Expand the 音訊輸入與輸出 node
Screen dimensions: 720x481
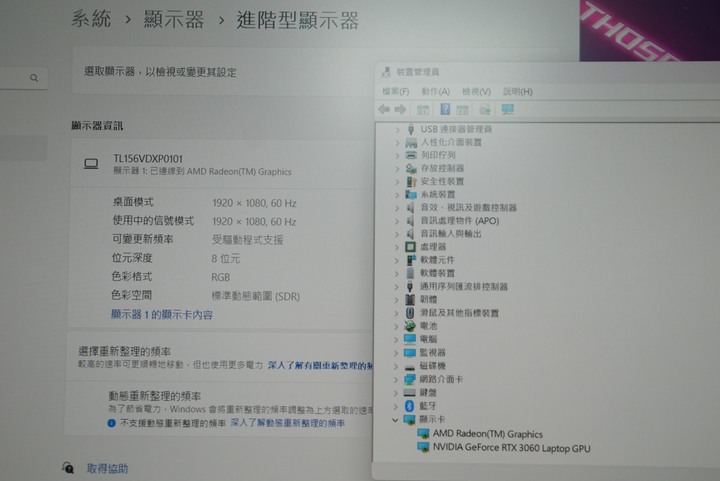397,234
